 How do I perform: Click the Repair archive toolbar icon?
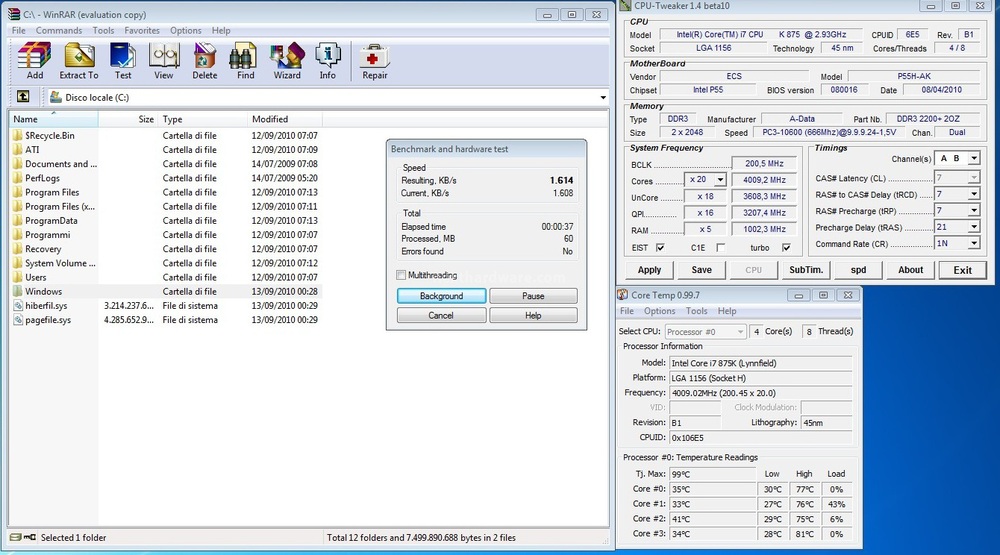point(374,56)
